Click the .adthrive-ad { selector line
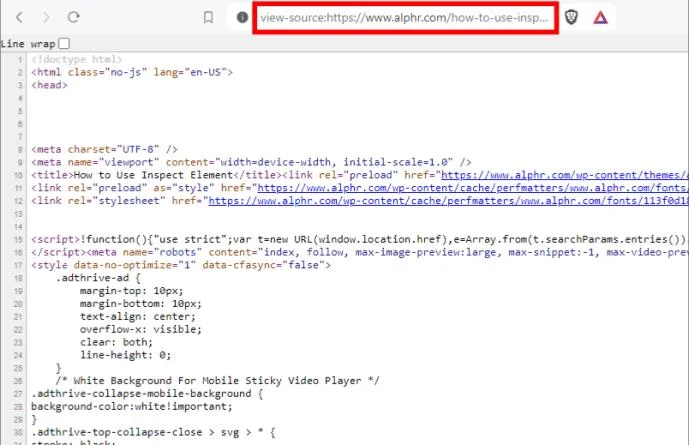This screenshot has width=689, height=445. tap(98, 278)
